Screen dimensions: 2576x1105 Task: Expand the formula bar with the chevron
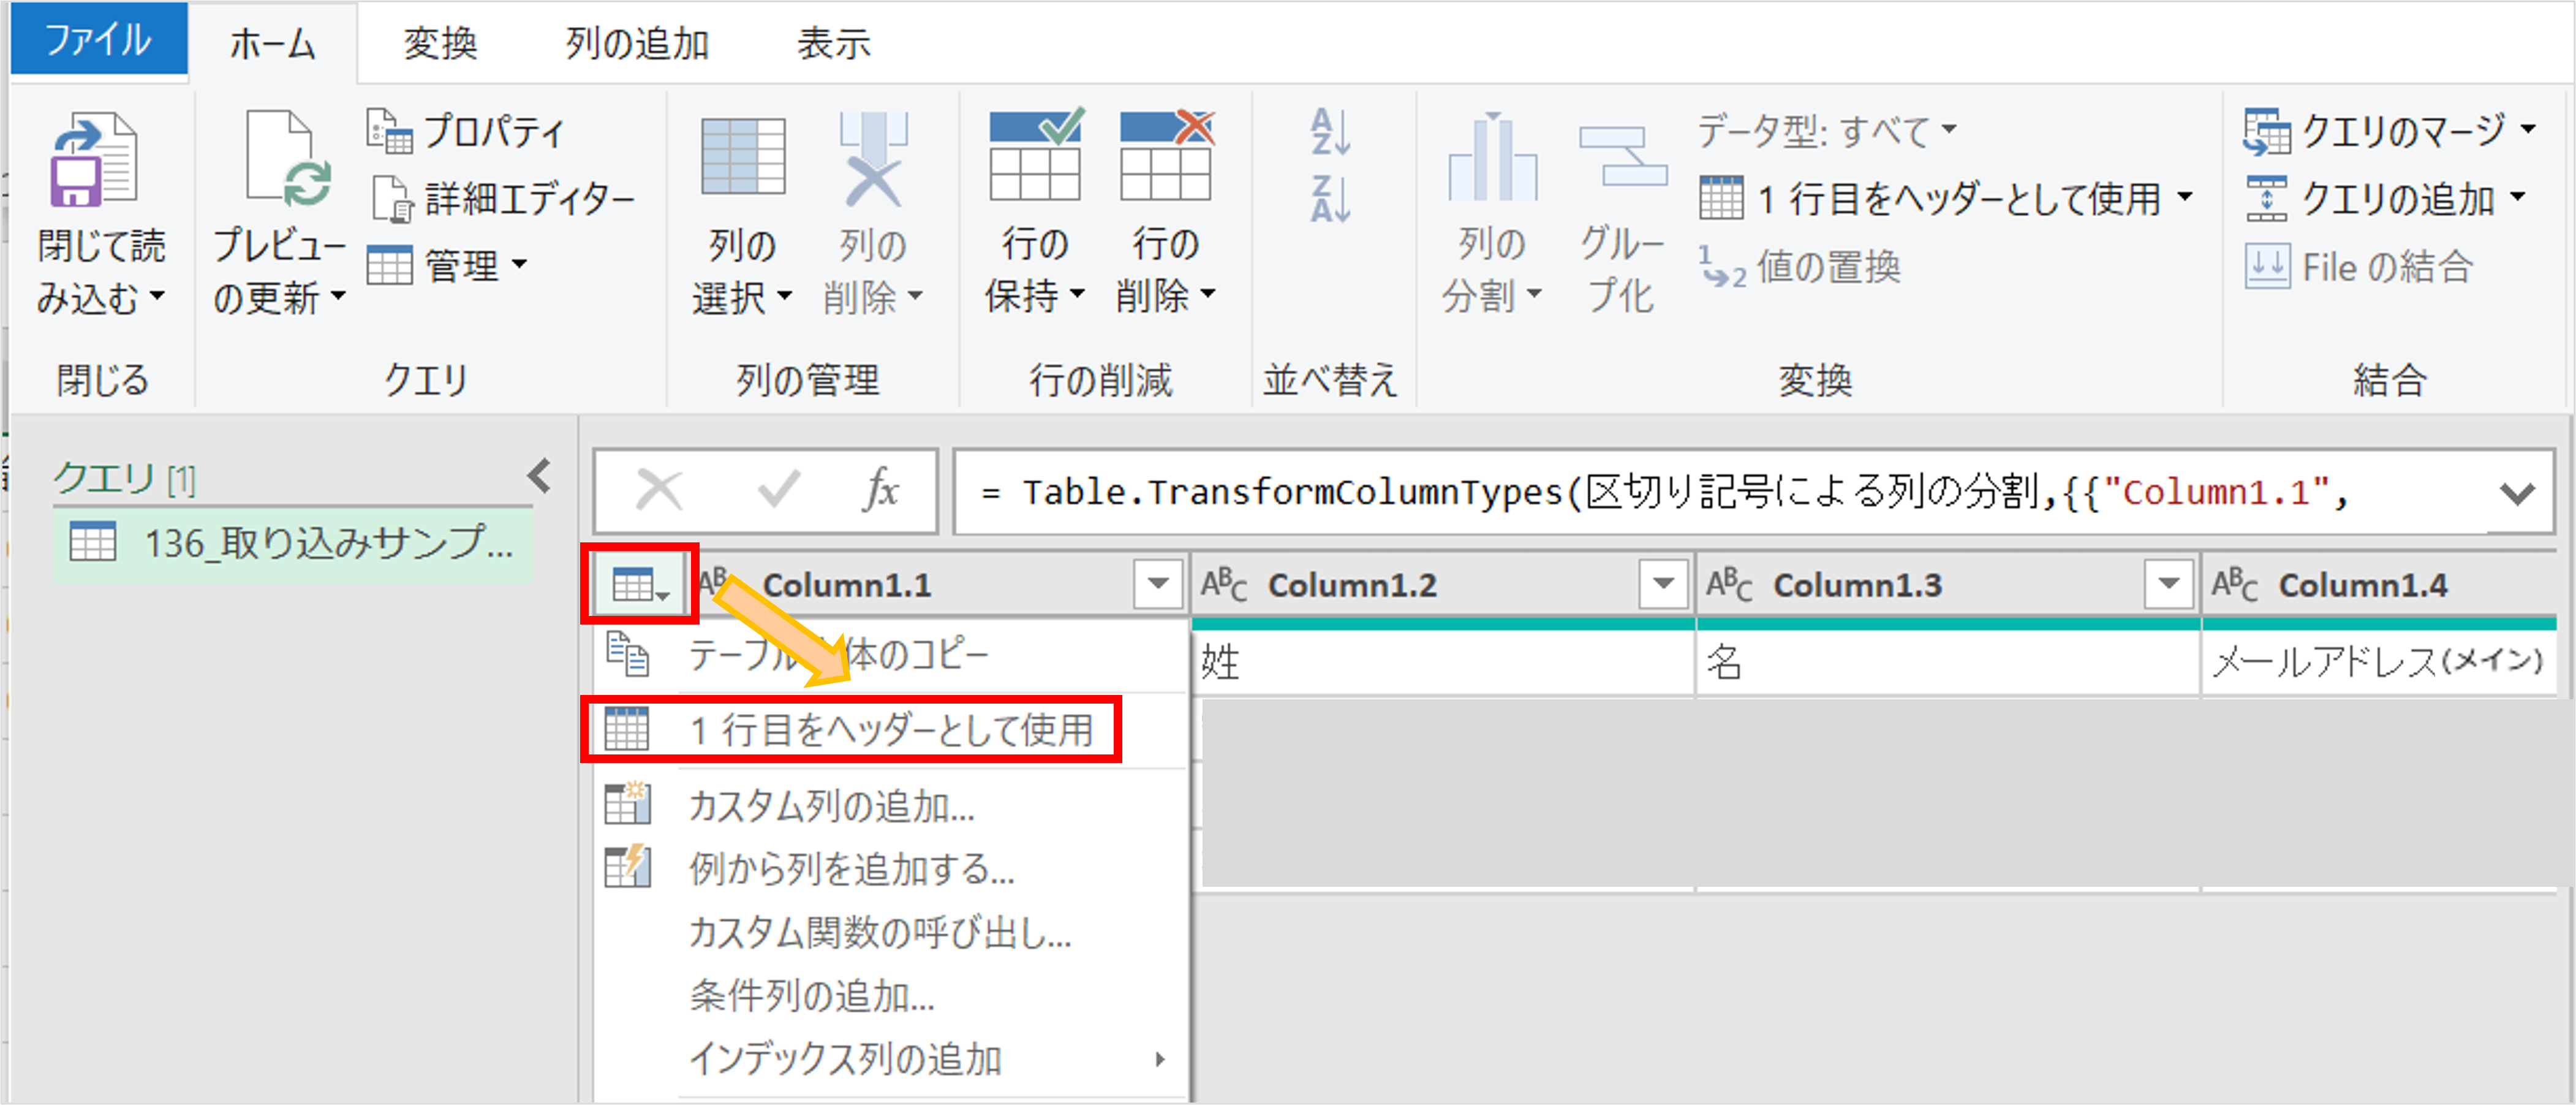2517,492
